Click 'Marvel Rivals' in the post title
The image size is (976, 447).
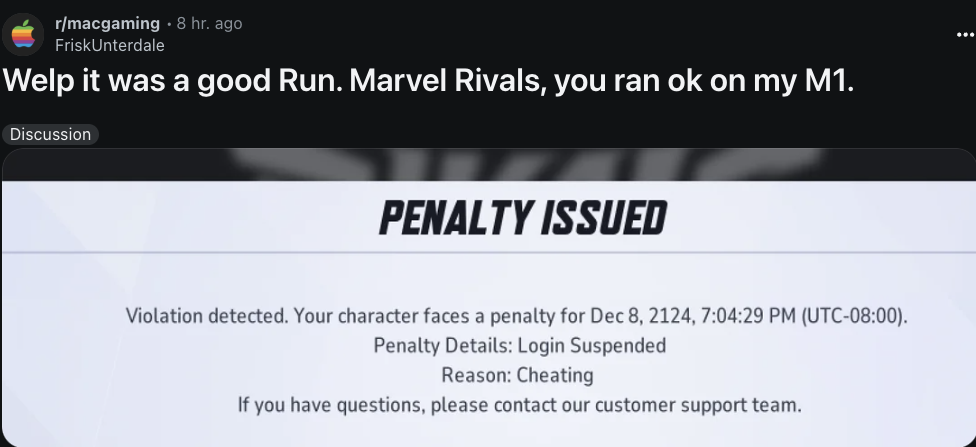[x=448, y=81]
